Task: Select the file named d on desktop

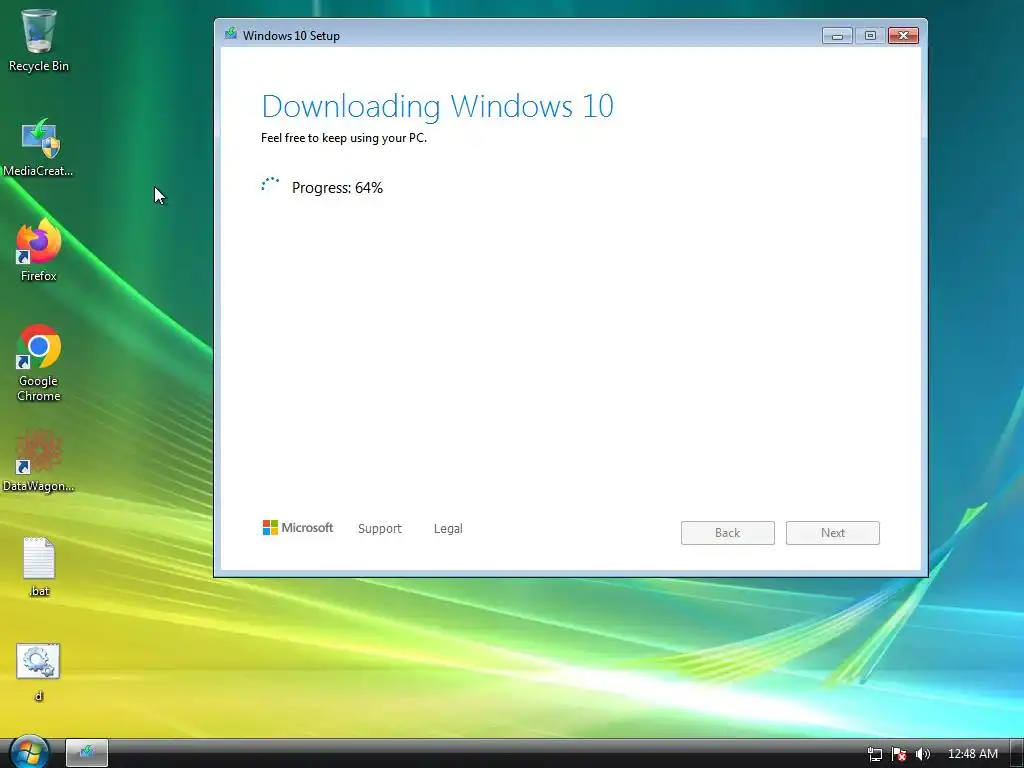Action: (x=39, y=672)
